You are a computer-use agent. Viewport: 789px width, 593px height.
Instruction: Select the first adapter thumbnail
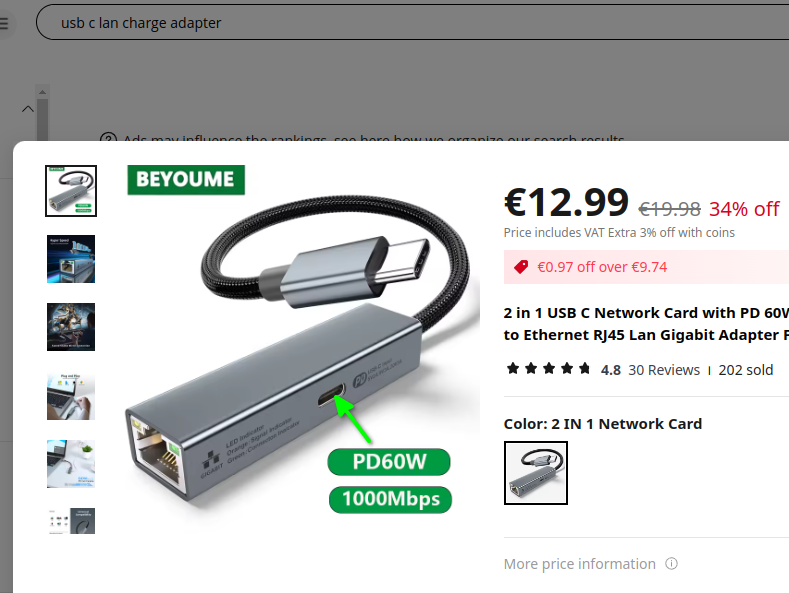71,191
